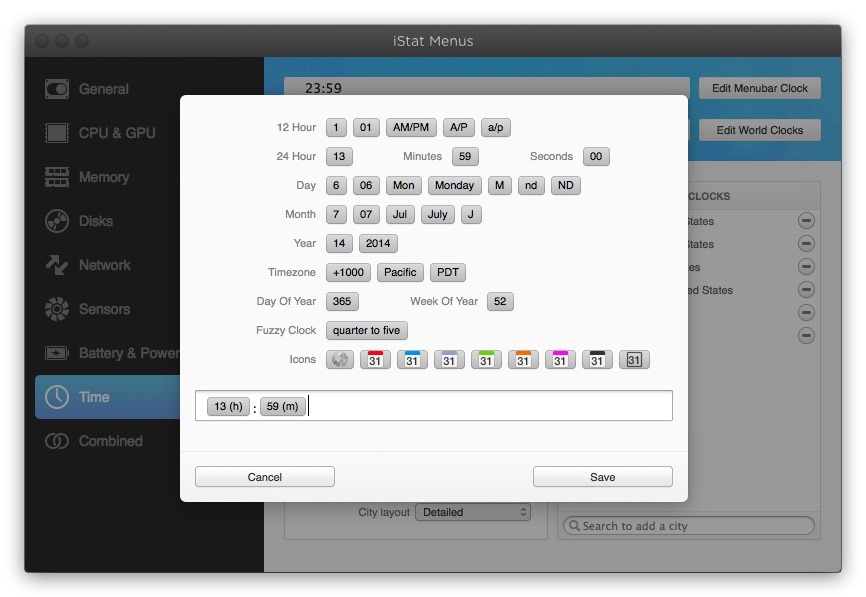Viewport: 866px width, 597px height.
Task: Click Edit World Clocks
Action: (x=759, y=130)
